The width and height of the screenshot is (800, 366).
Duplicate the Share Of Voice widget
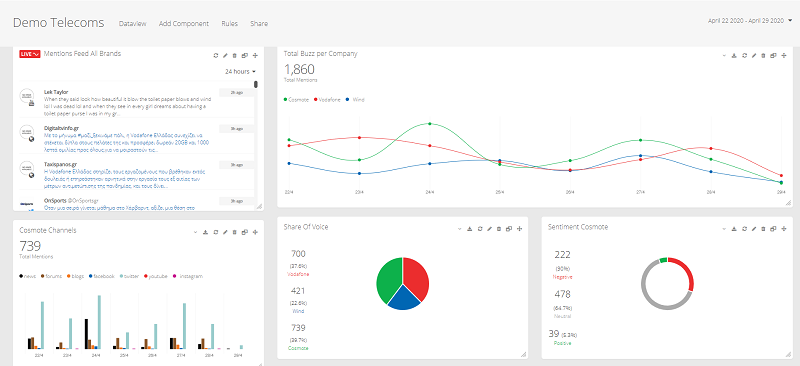(509, 229)
